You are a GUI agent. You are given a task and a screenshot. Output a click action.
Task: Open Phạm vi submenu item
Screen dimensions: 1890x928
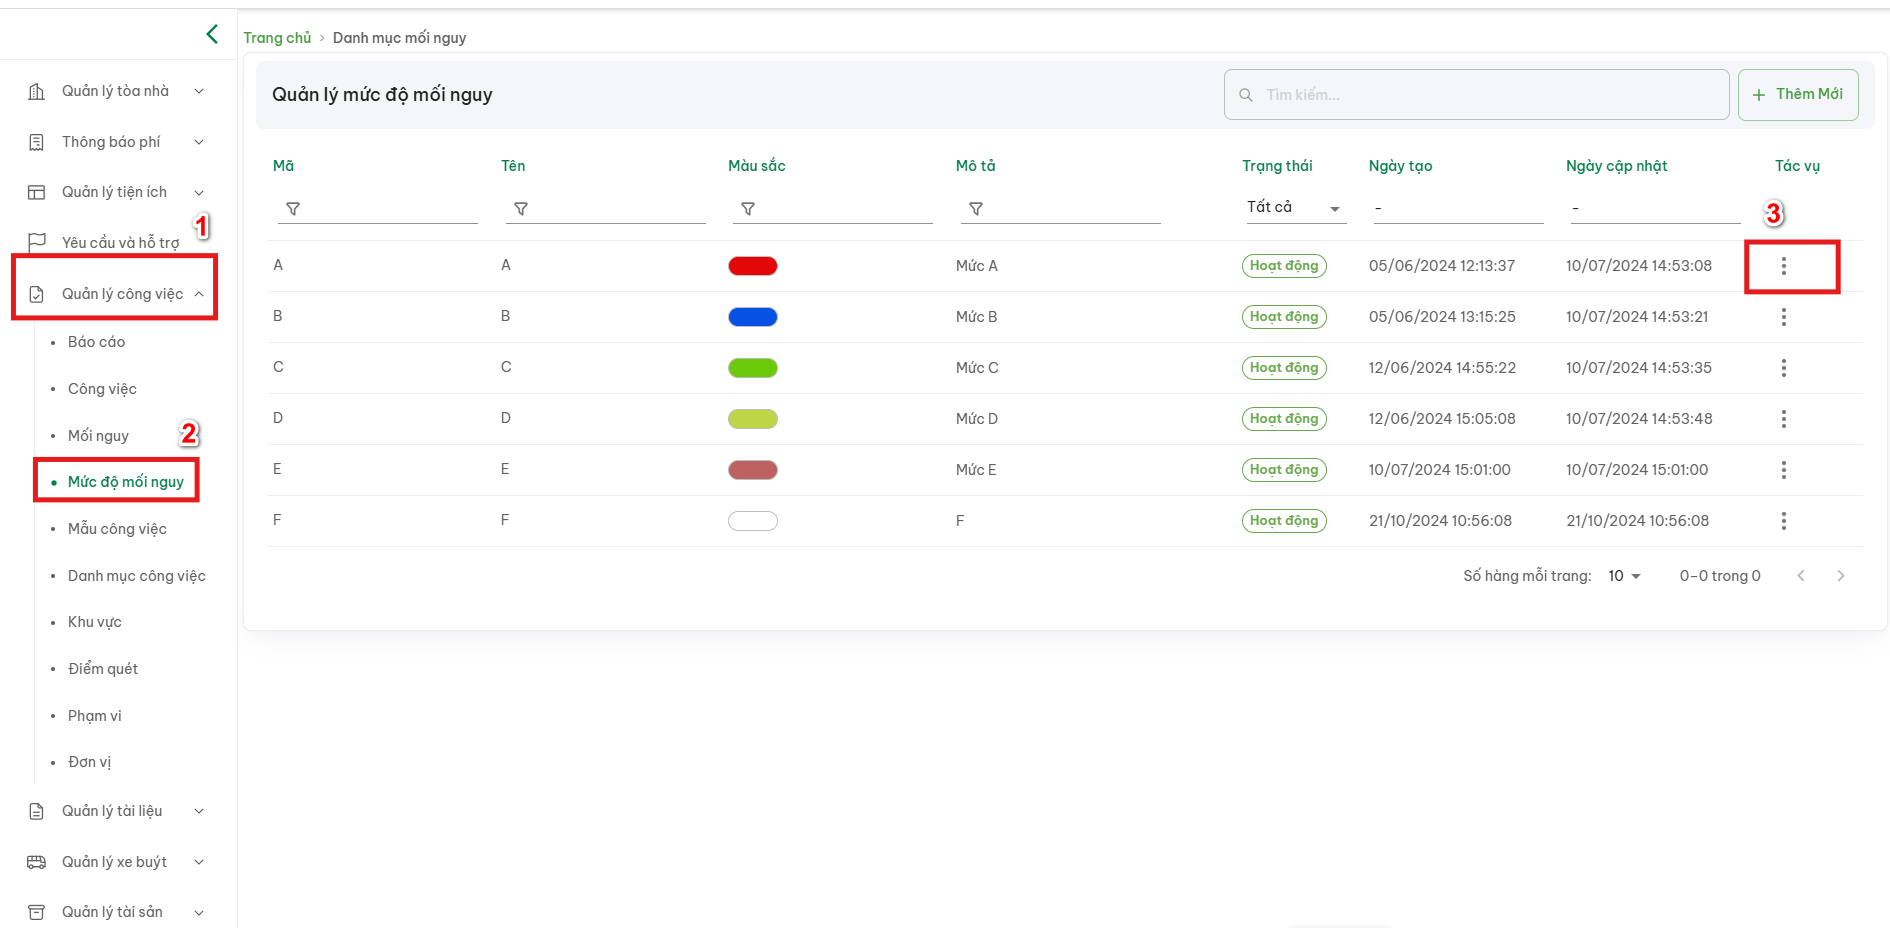click(x=95, y=716)
